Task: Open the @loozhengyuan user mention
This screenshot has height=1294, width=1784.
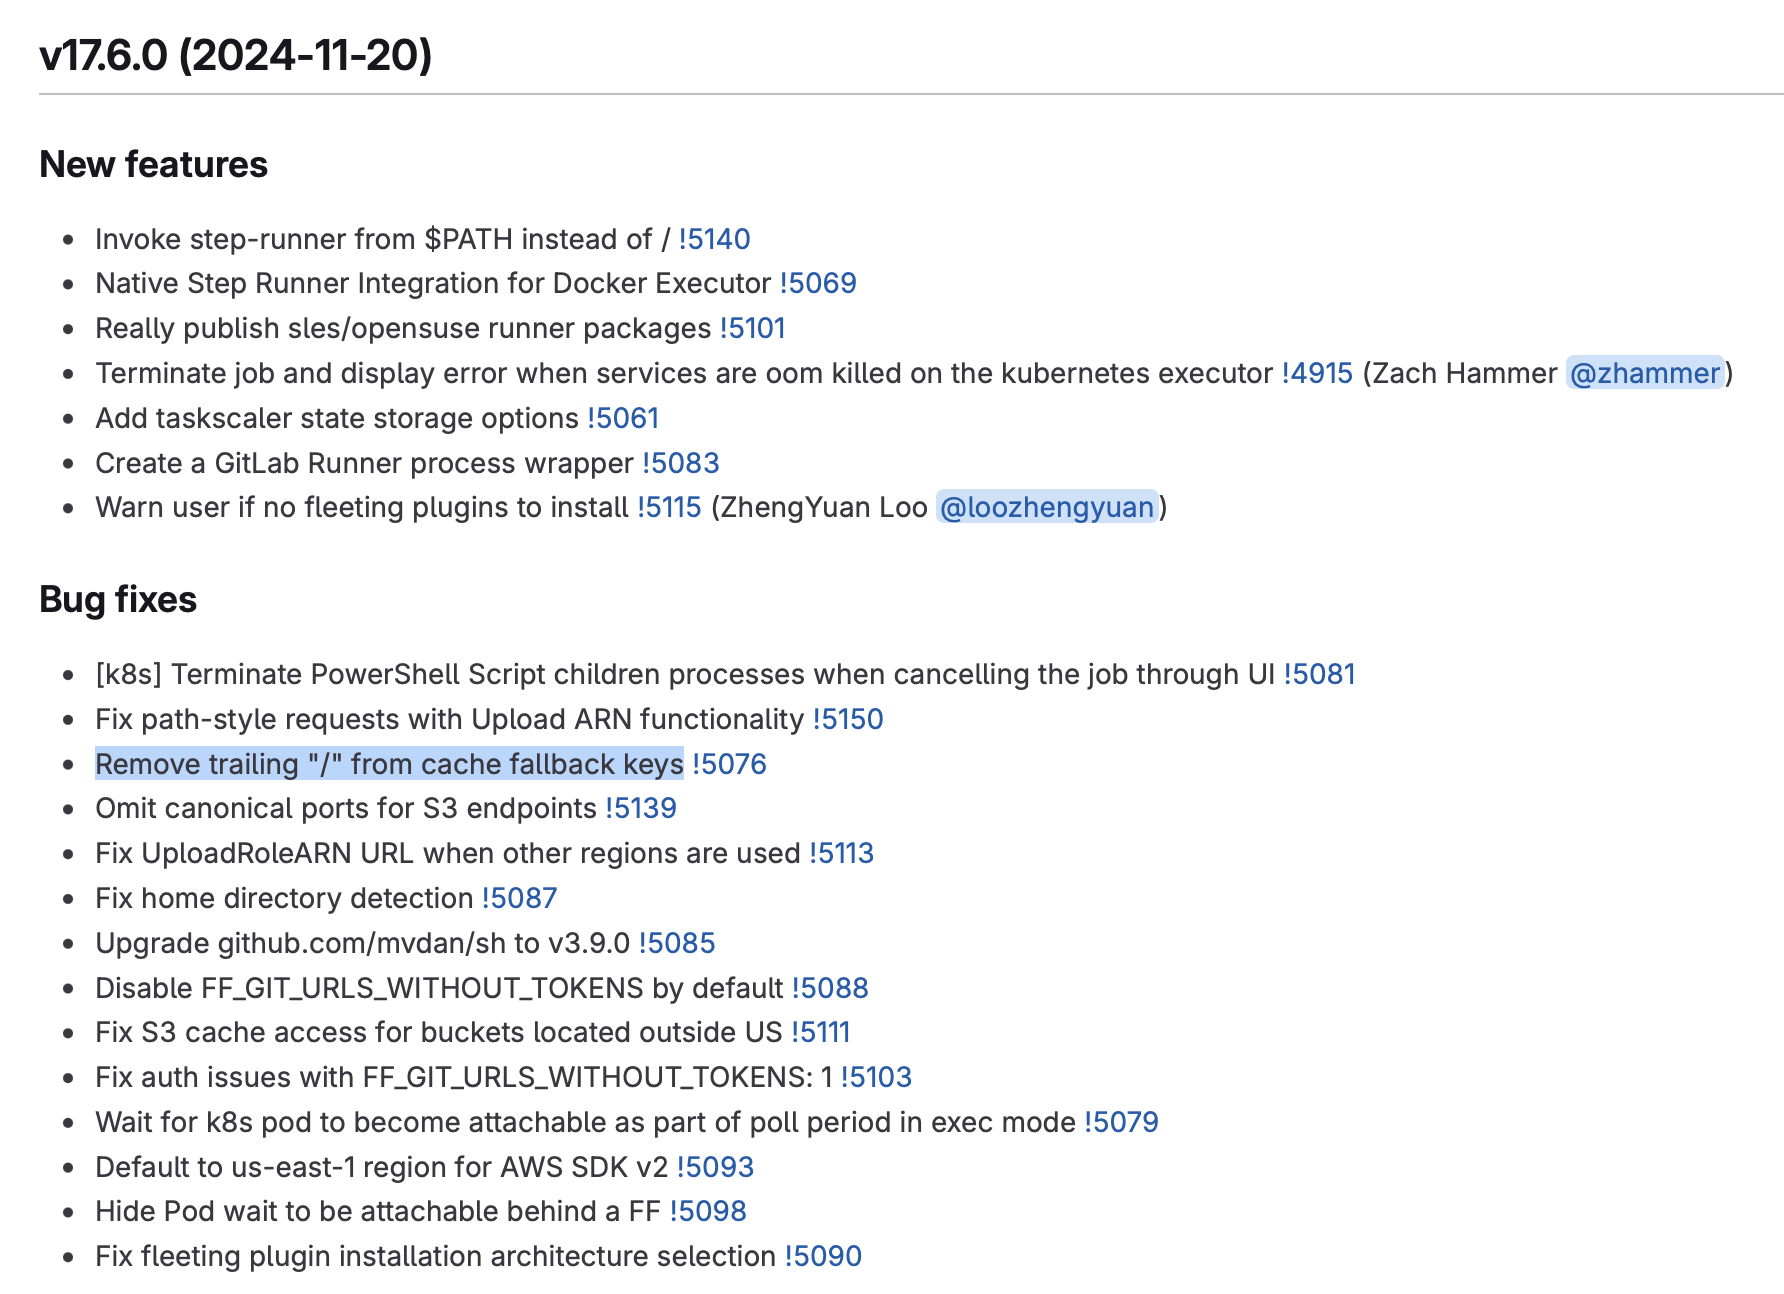Action: (1046, 507)
